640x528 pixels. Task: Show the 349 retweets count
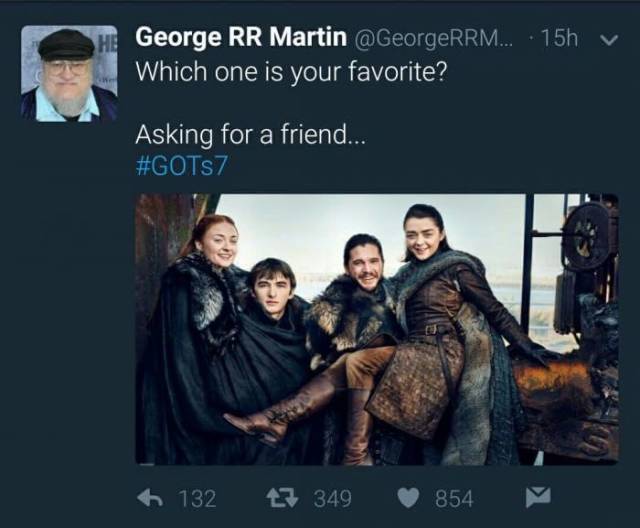[x=332, y=498]
